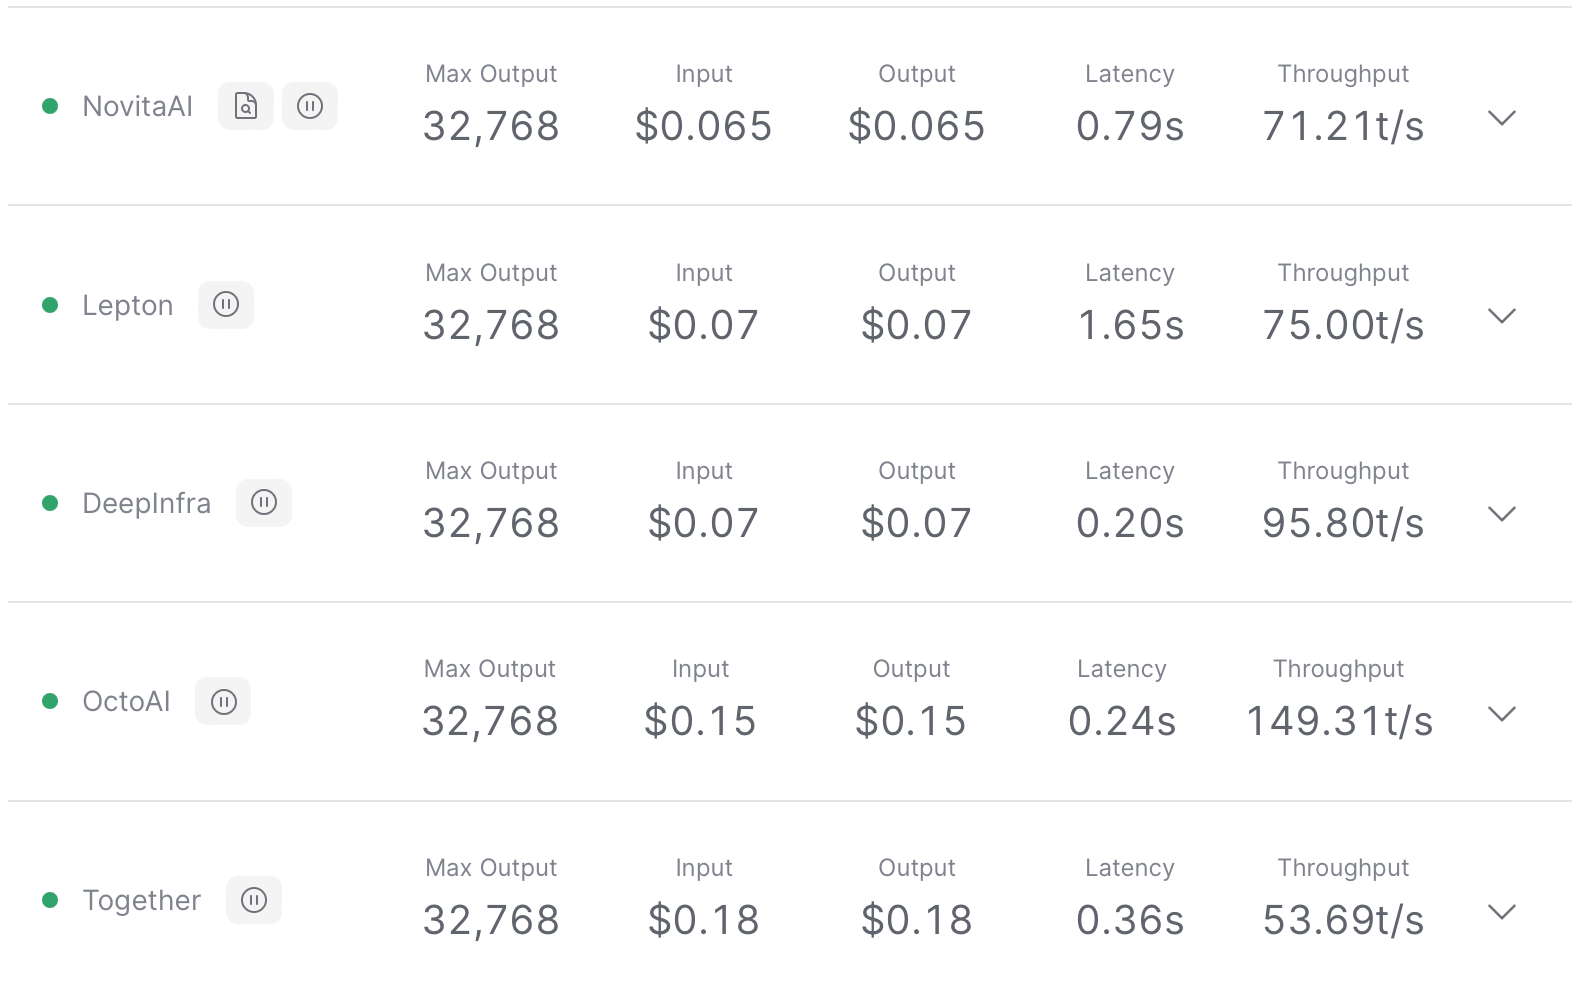Expand the NovitaAI provider row chevron
The width and height of the screenshot is (1586, 1004).
pyautogui.click(x=1501, y=118)
